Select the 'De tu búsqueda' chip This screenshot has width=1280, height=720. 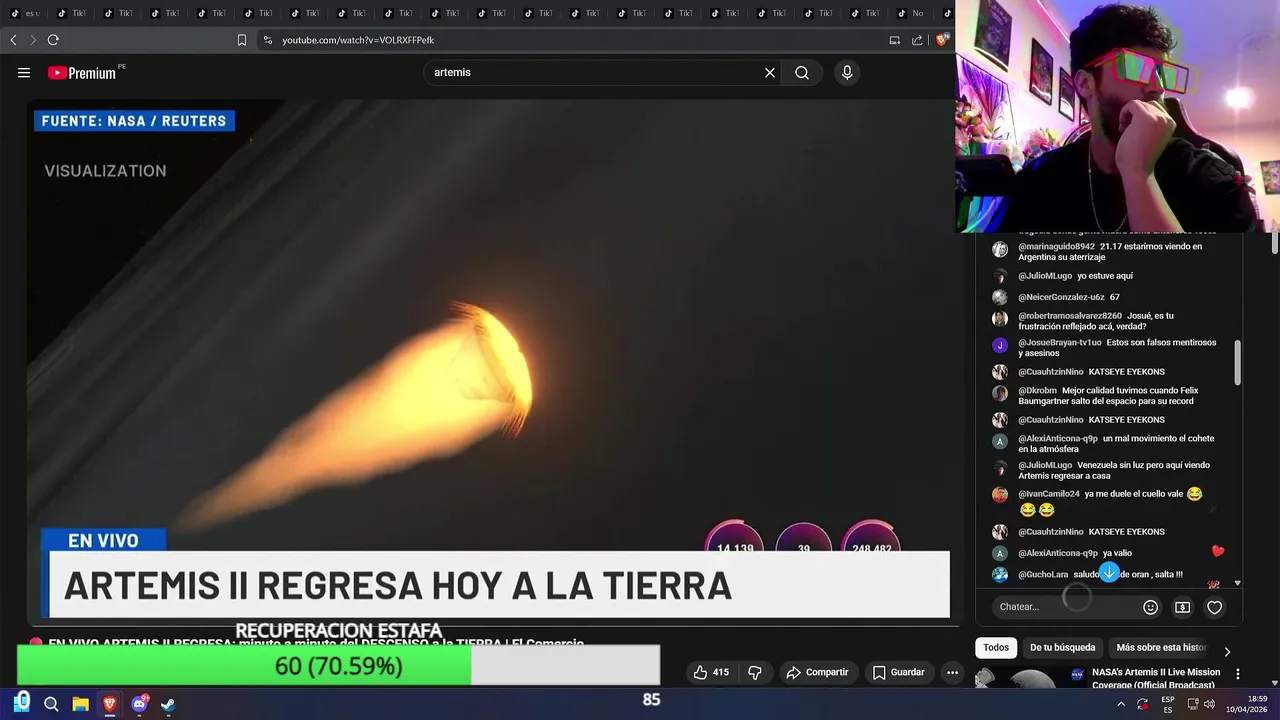(x=1062, y=647)
